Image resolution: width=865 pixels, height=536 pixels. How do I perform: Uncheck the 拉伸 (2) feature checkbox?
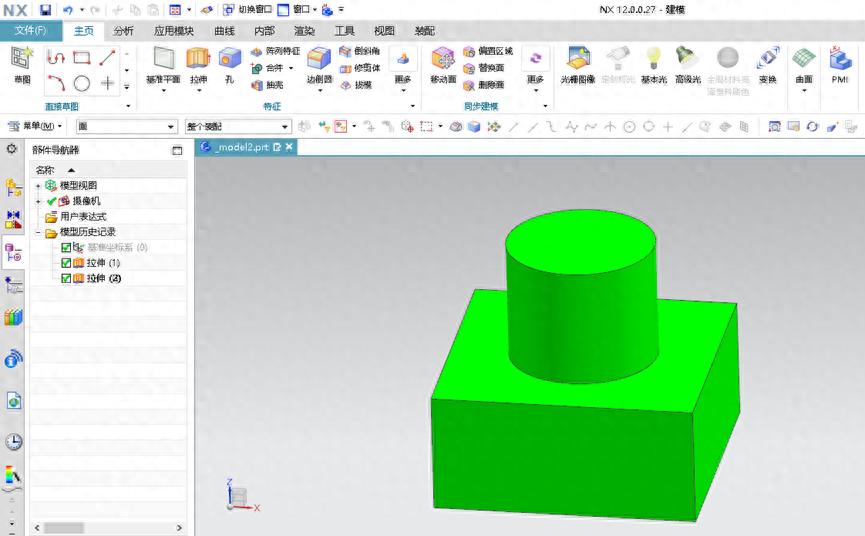pyautogui.click(x=66, y=278)
